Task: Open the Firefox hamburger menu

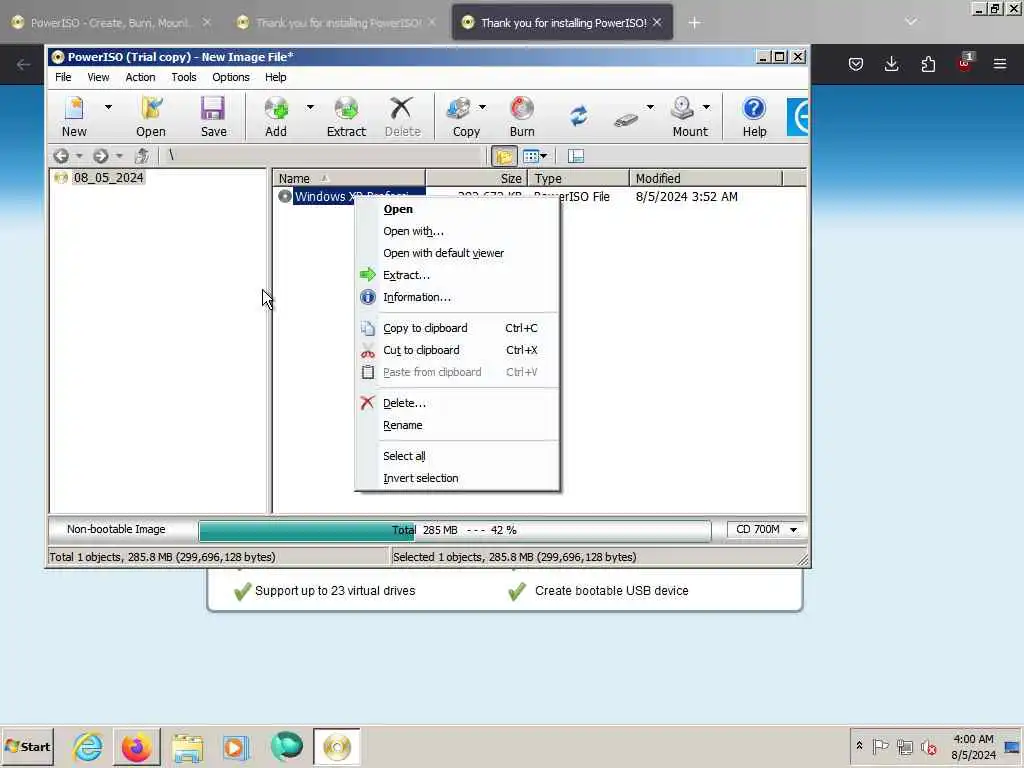Action: pyautogui.click(x=1000, y=64)
